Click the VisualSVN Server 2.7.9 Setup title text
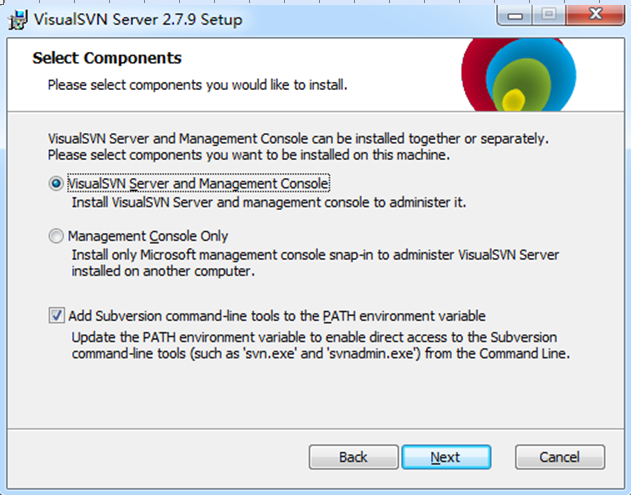The width and height of the screenshot is (631, 495). pyautogui.click(x=137, y=19)
